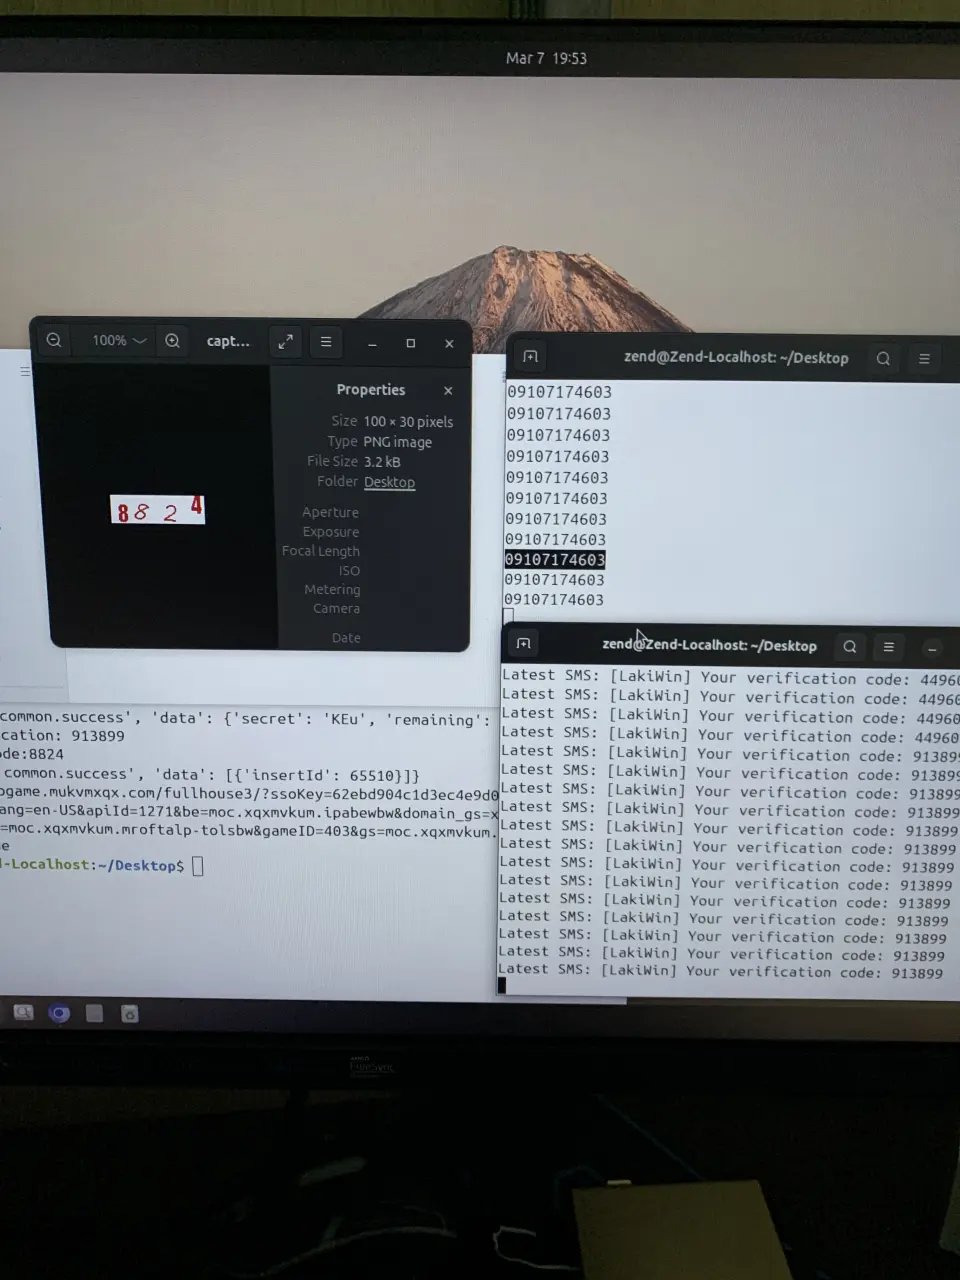Screen dimensions: 960x1280
Task: Open the lower terminal hamburger menu
Action: [x=888, y=647]
